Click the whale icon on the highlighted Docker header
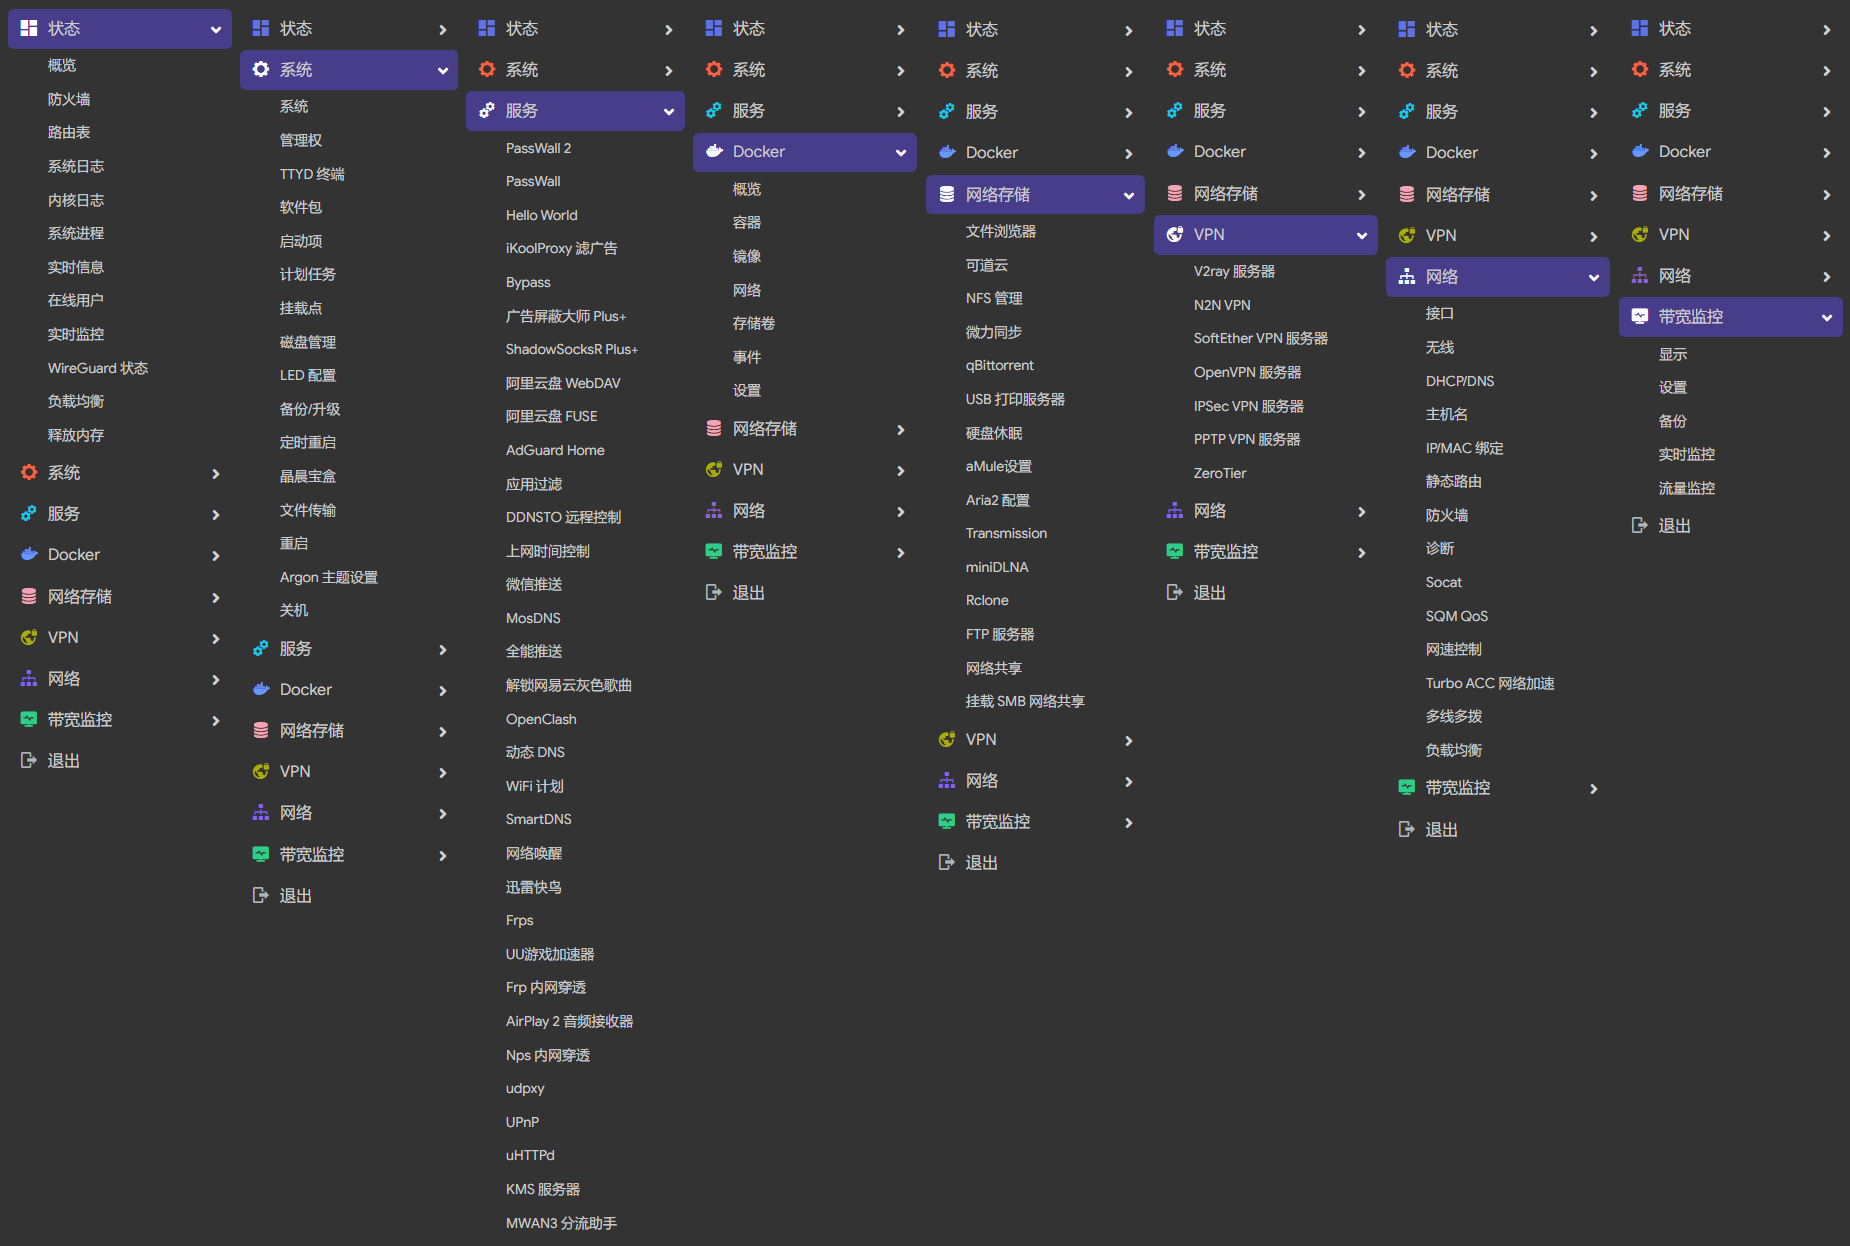This screenshot has height=1246, width=1850. 714,152
